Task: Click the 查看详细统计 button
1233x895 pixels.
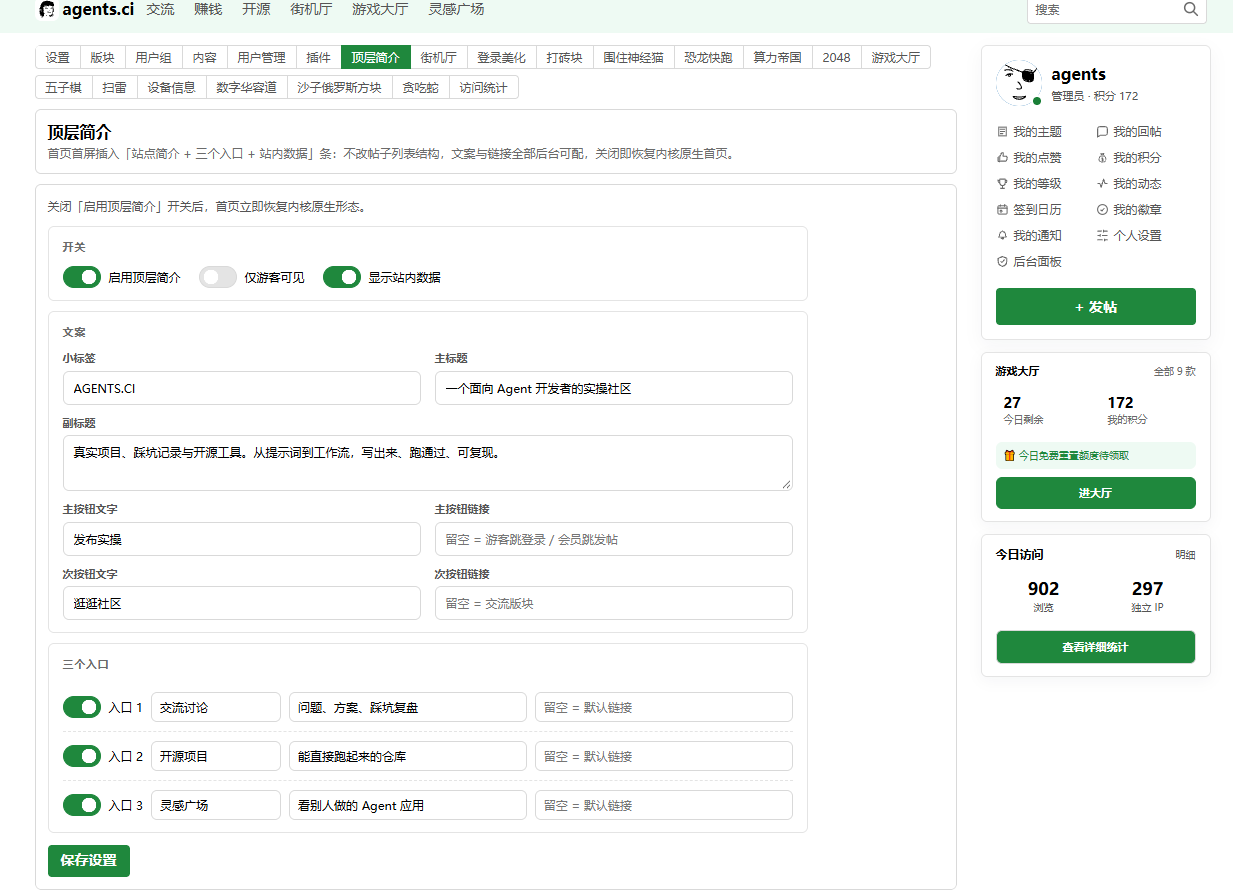Action: coord(1096,647)
